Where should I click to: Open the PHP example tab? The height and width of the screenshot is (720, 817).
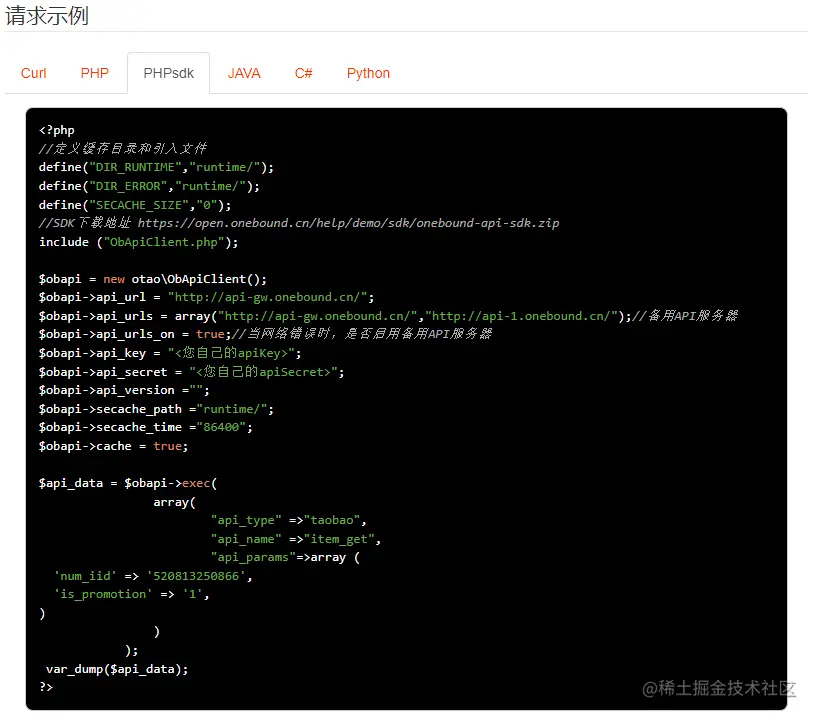(94, 73)
